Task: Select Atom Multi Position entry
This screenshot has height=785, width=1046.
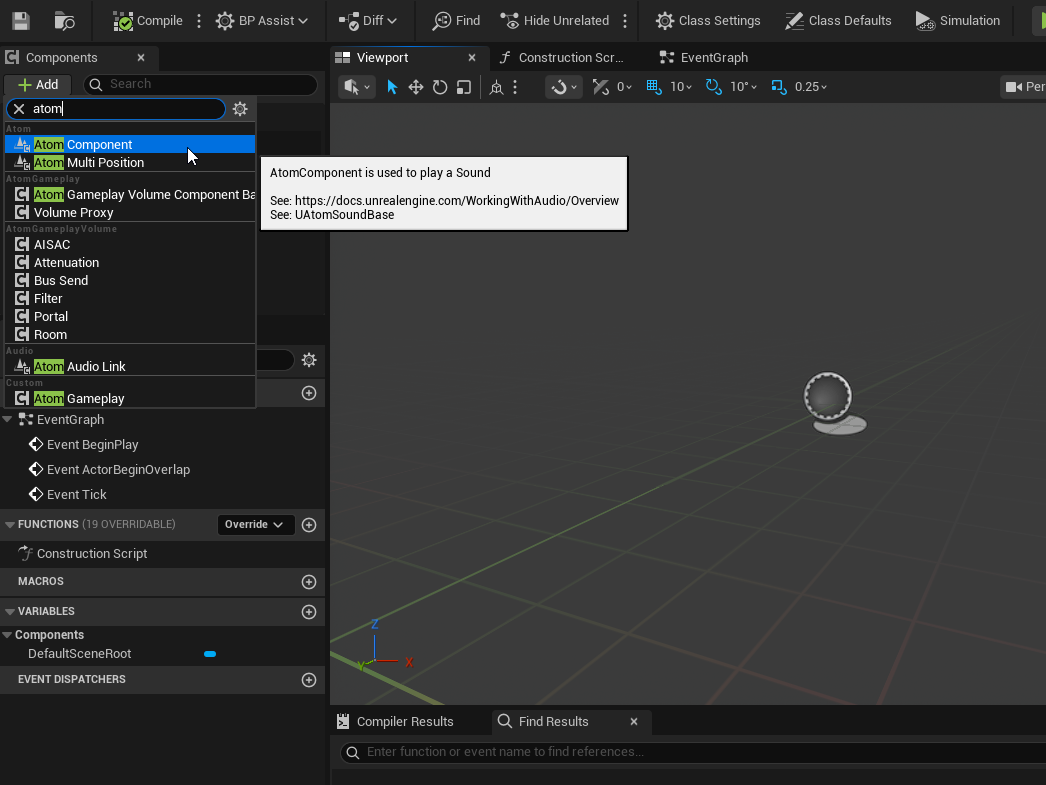Action: click(x=130, y=162)
